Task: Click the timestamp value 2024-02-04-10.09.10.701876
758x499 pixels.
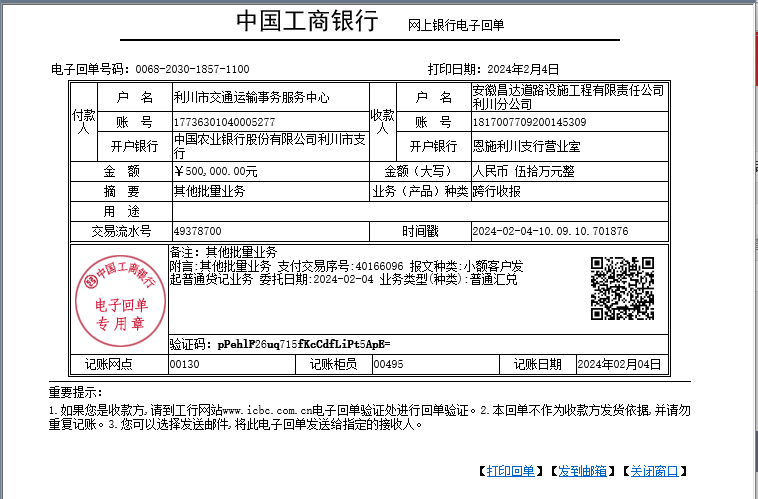Action: pyautogui.click(x=550, y=231)
